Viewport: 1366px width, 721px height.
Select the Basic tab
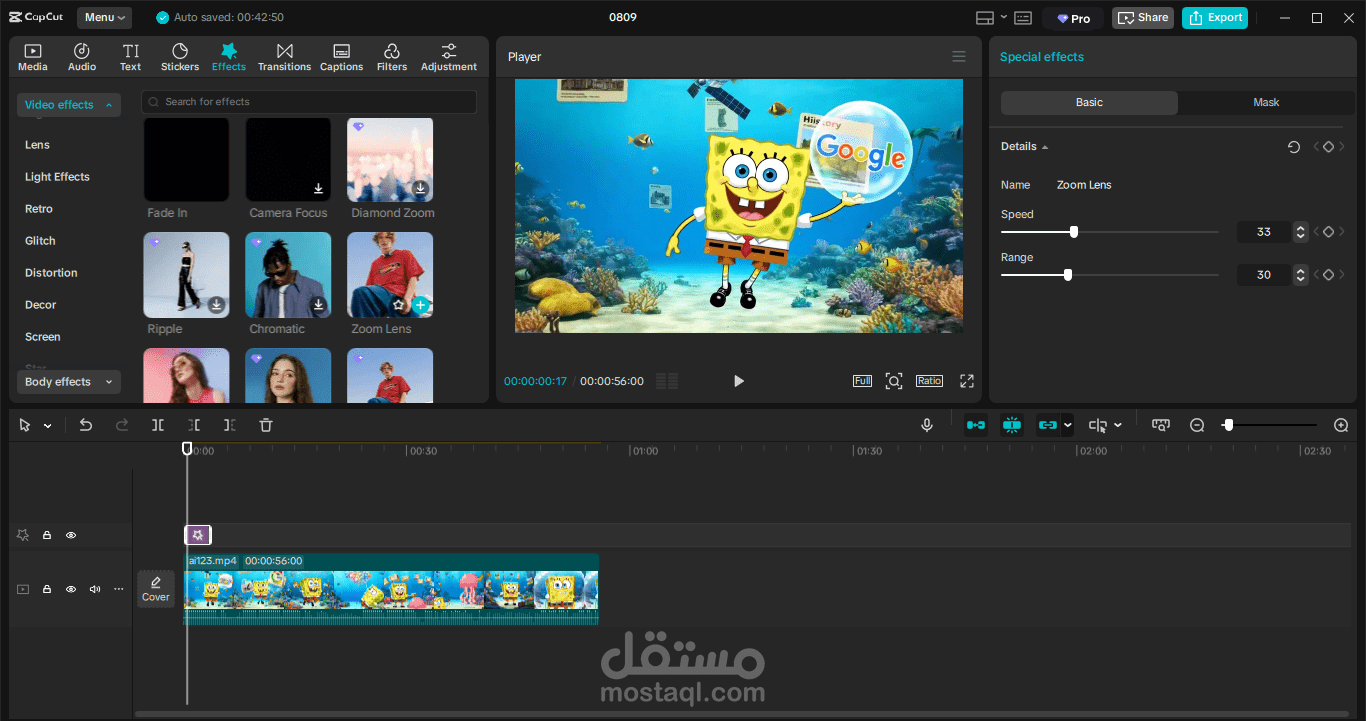click(1089, 103)
